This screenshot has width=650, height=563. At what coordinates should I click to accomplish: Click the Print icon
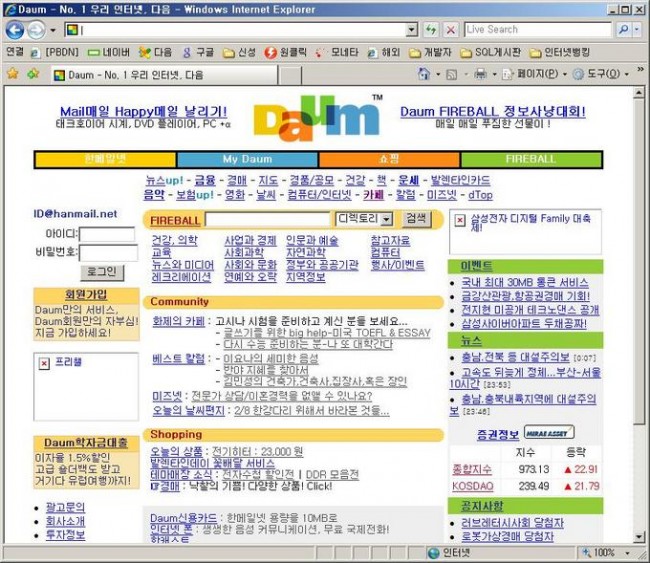coord(480,75)
